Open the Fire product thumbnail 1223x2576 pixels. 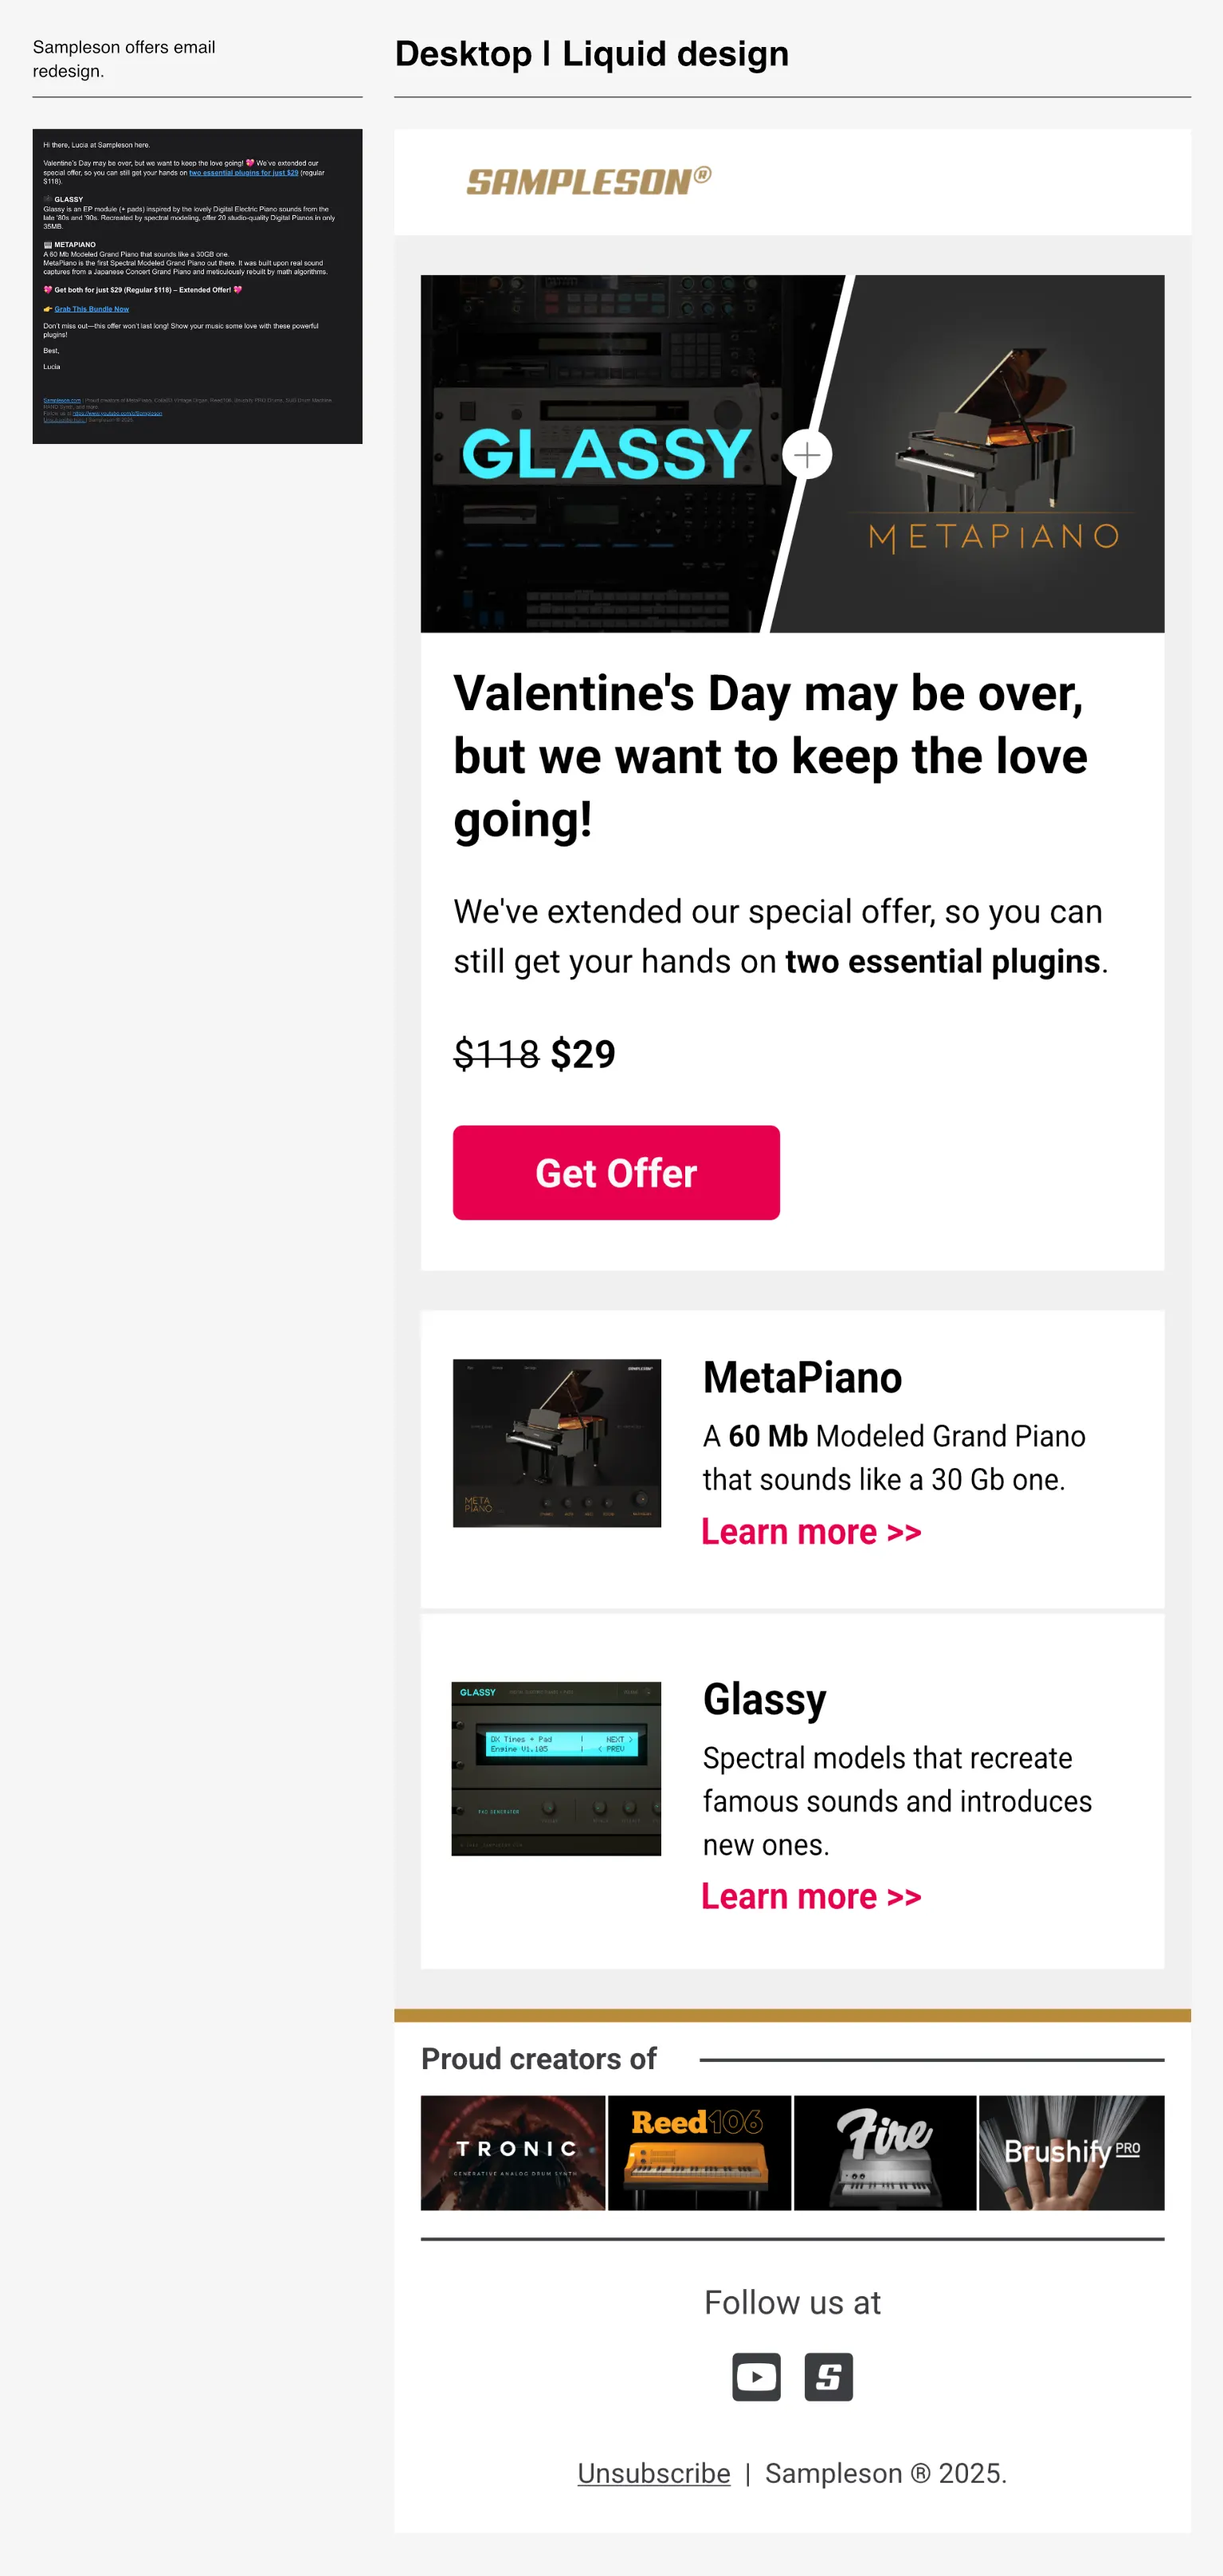click(x=885, y=2152)
